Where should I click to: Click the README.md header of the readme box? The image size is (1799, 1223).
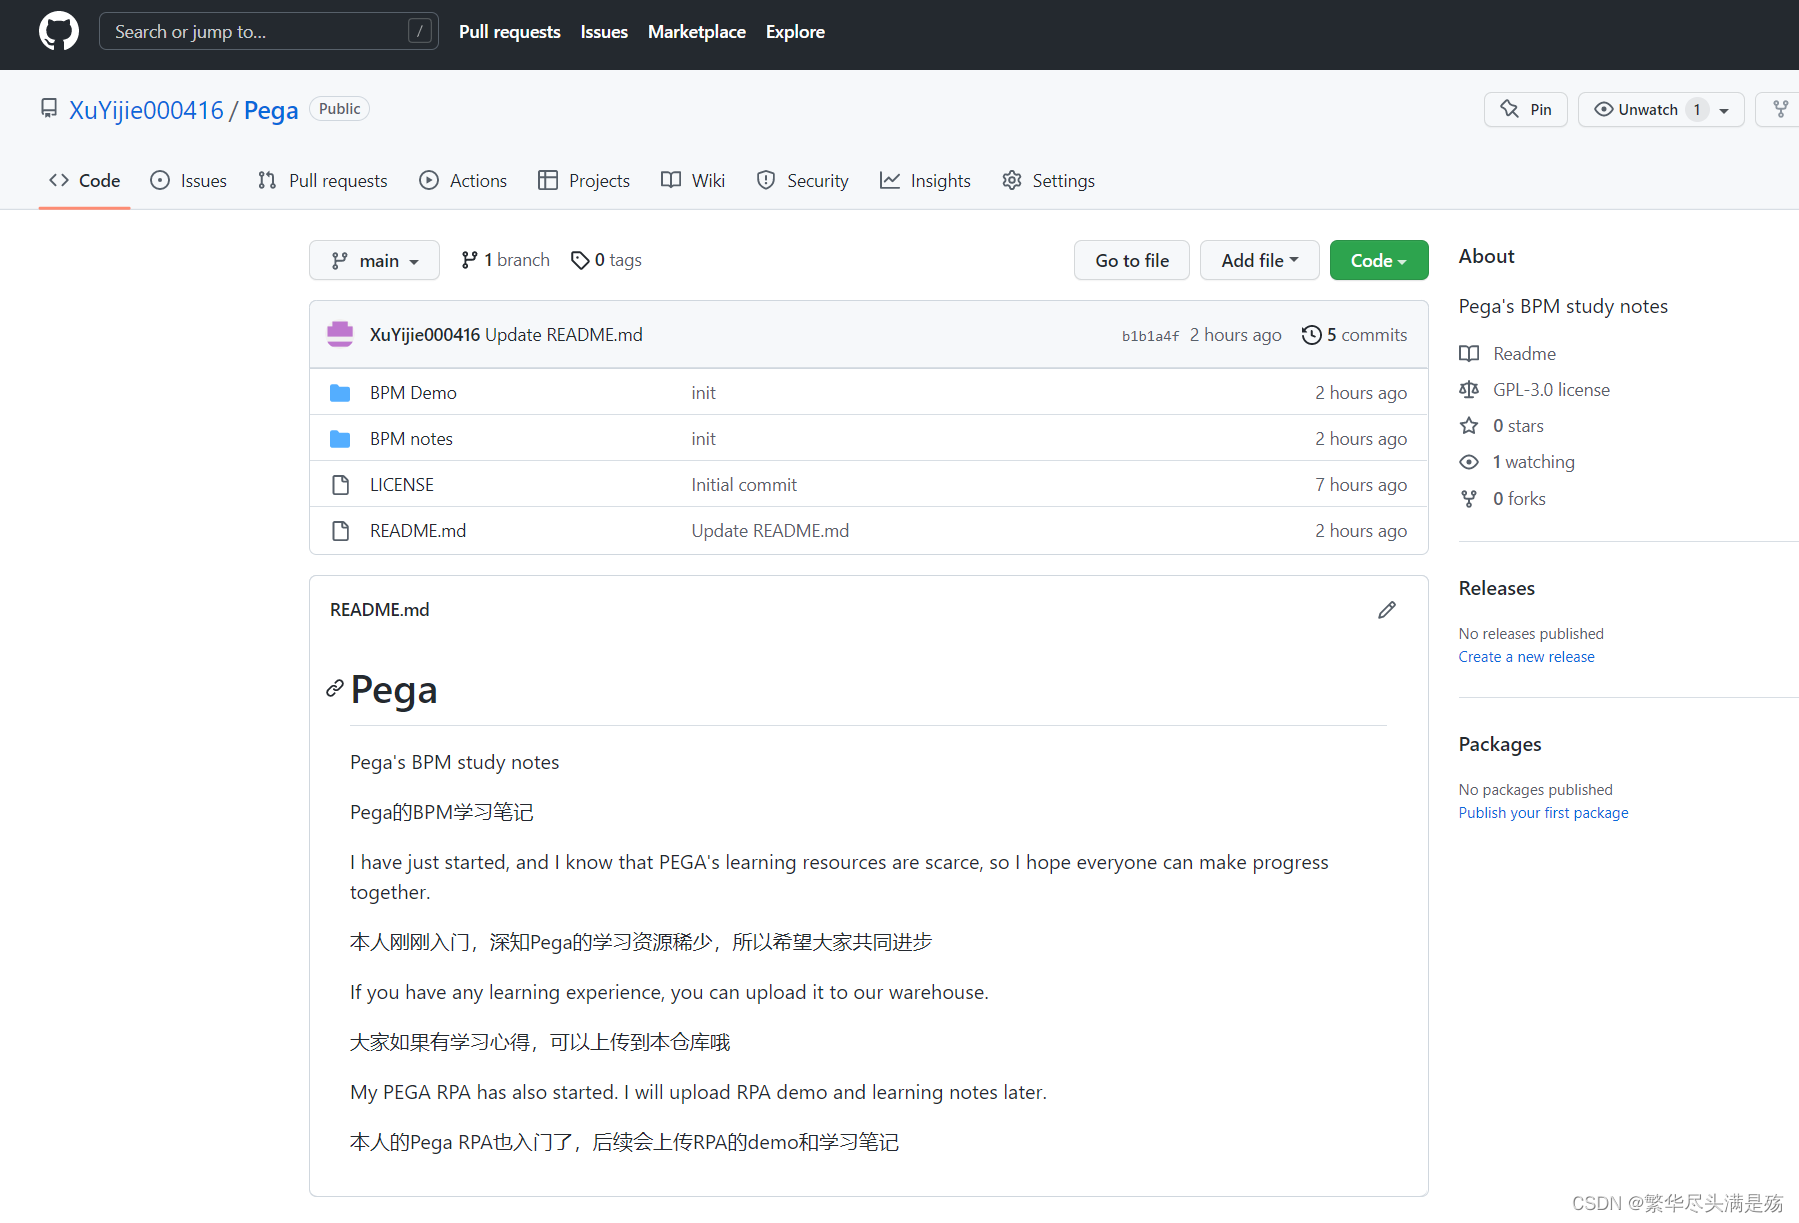[379, 610]
